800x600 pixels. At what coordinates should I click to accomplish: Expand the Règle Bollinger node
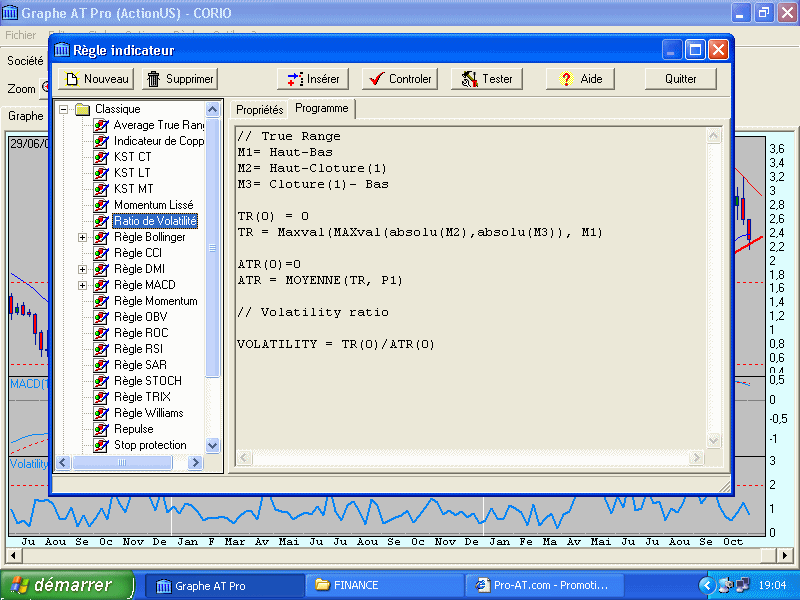click(x=82, y=237)
